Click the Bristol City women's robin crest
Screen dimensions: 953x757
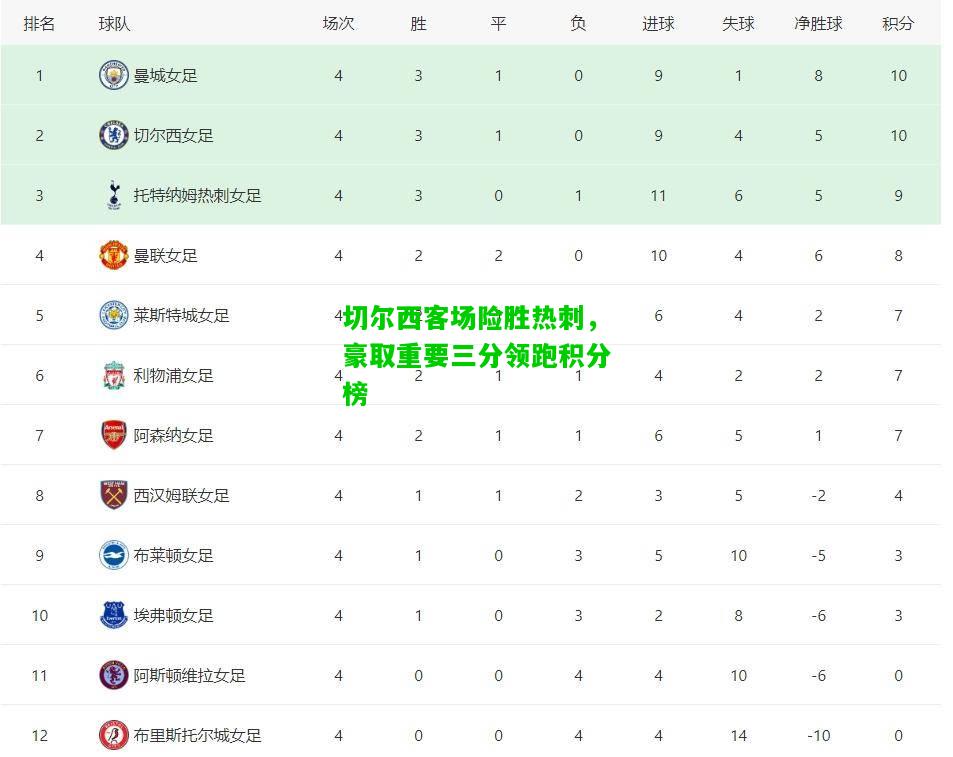[114, 735]
